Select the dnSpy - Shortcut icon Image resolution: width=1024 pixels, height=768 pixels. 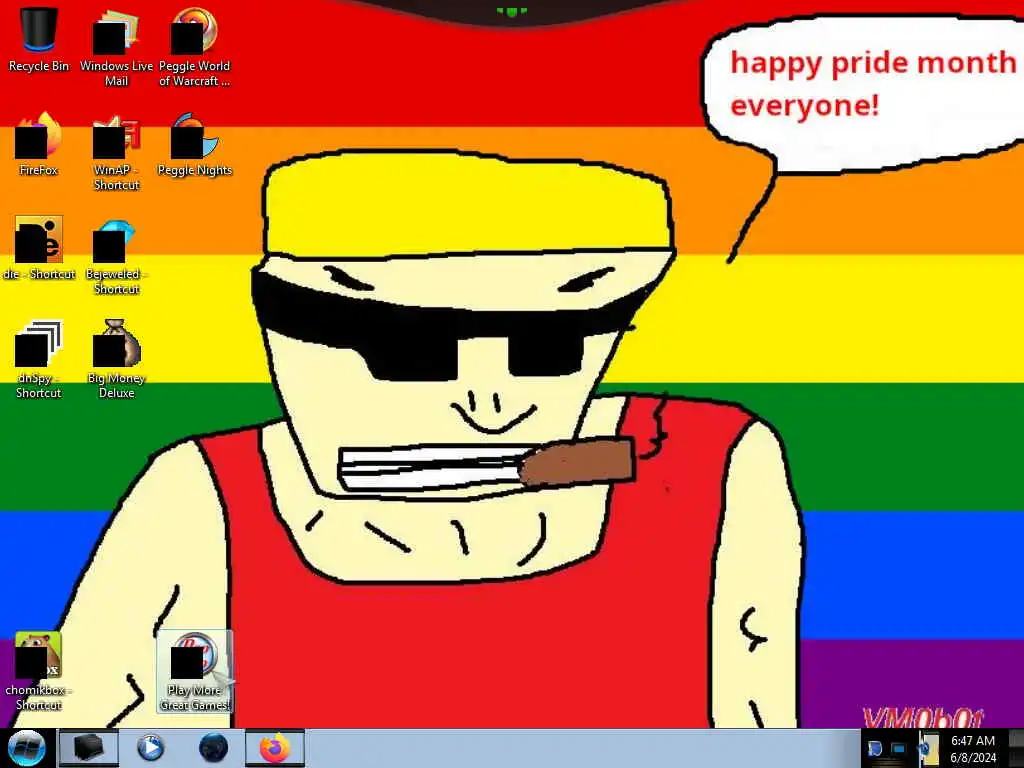pyautogui.click(x=39, y=359)
